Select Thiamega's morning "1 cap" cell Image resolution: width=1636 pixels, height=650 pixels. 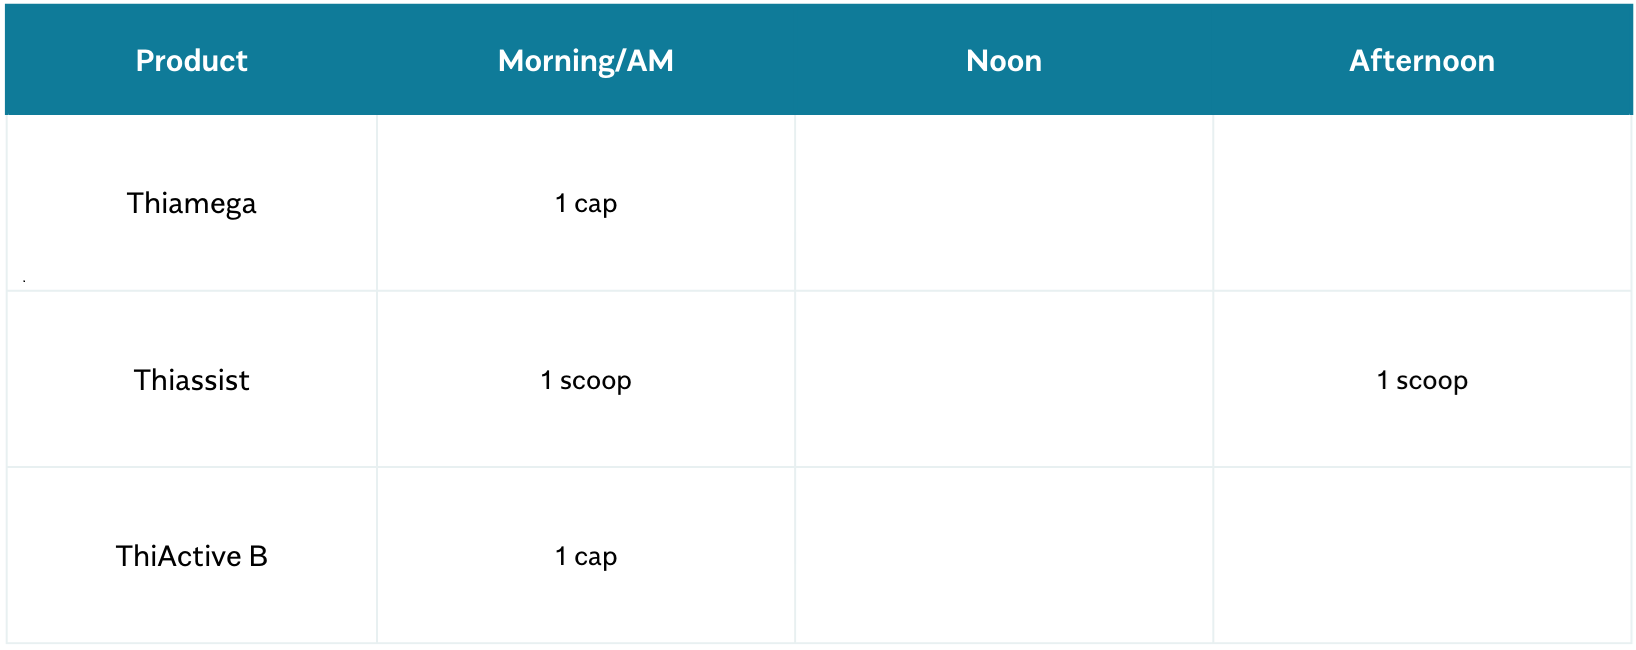pos(585,204)
